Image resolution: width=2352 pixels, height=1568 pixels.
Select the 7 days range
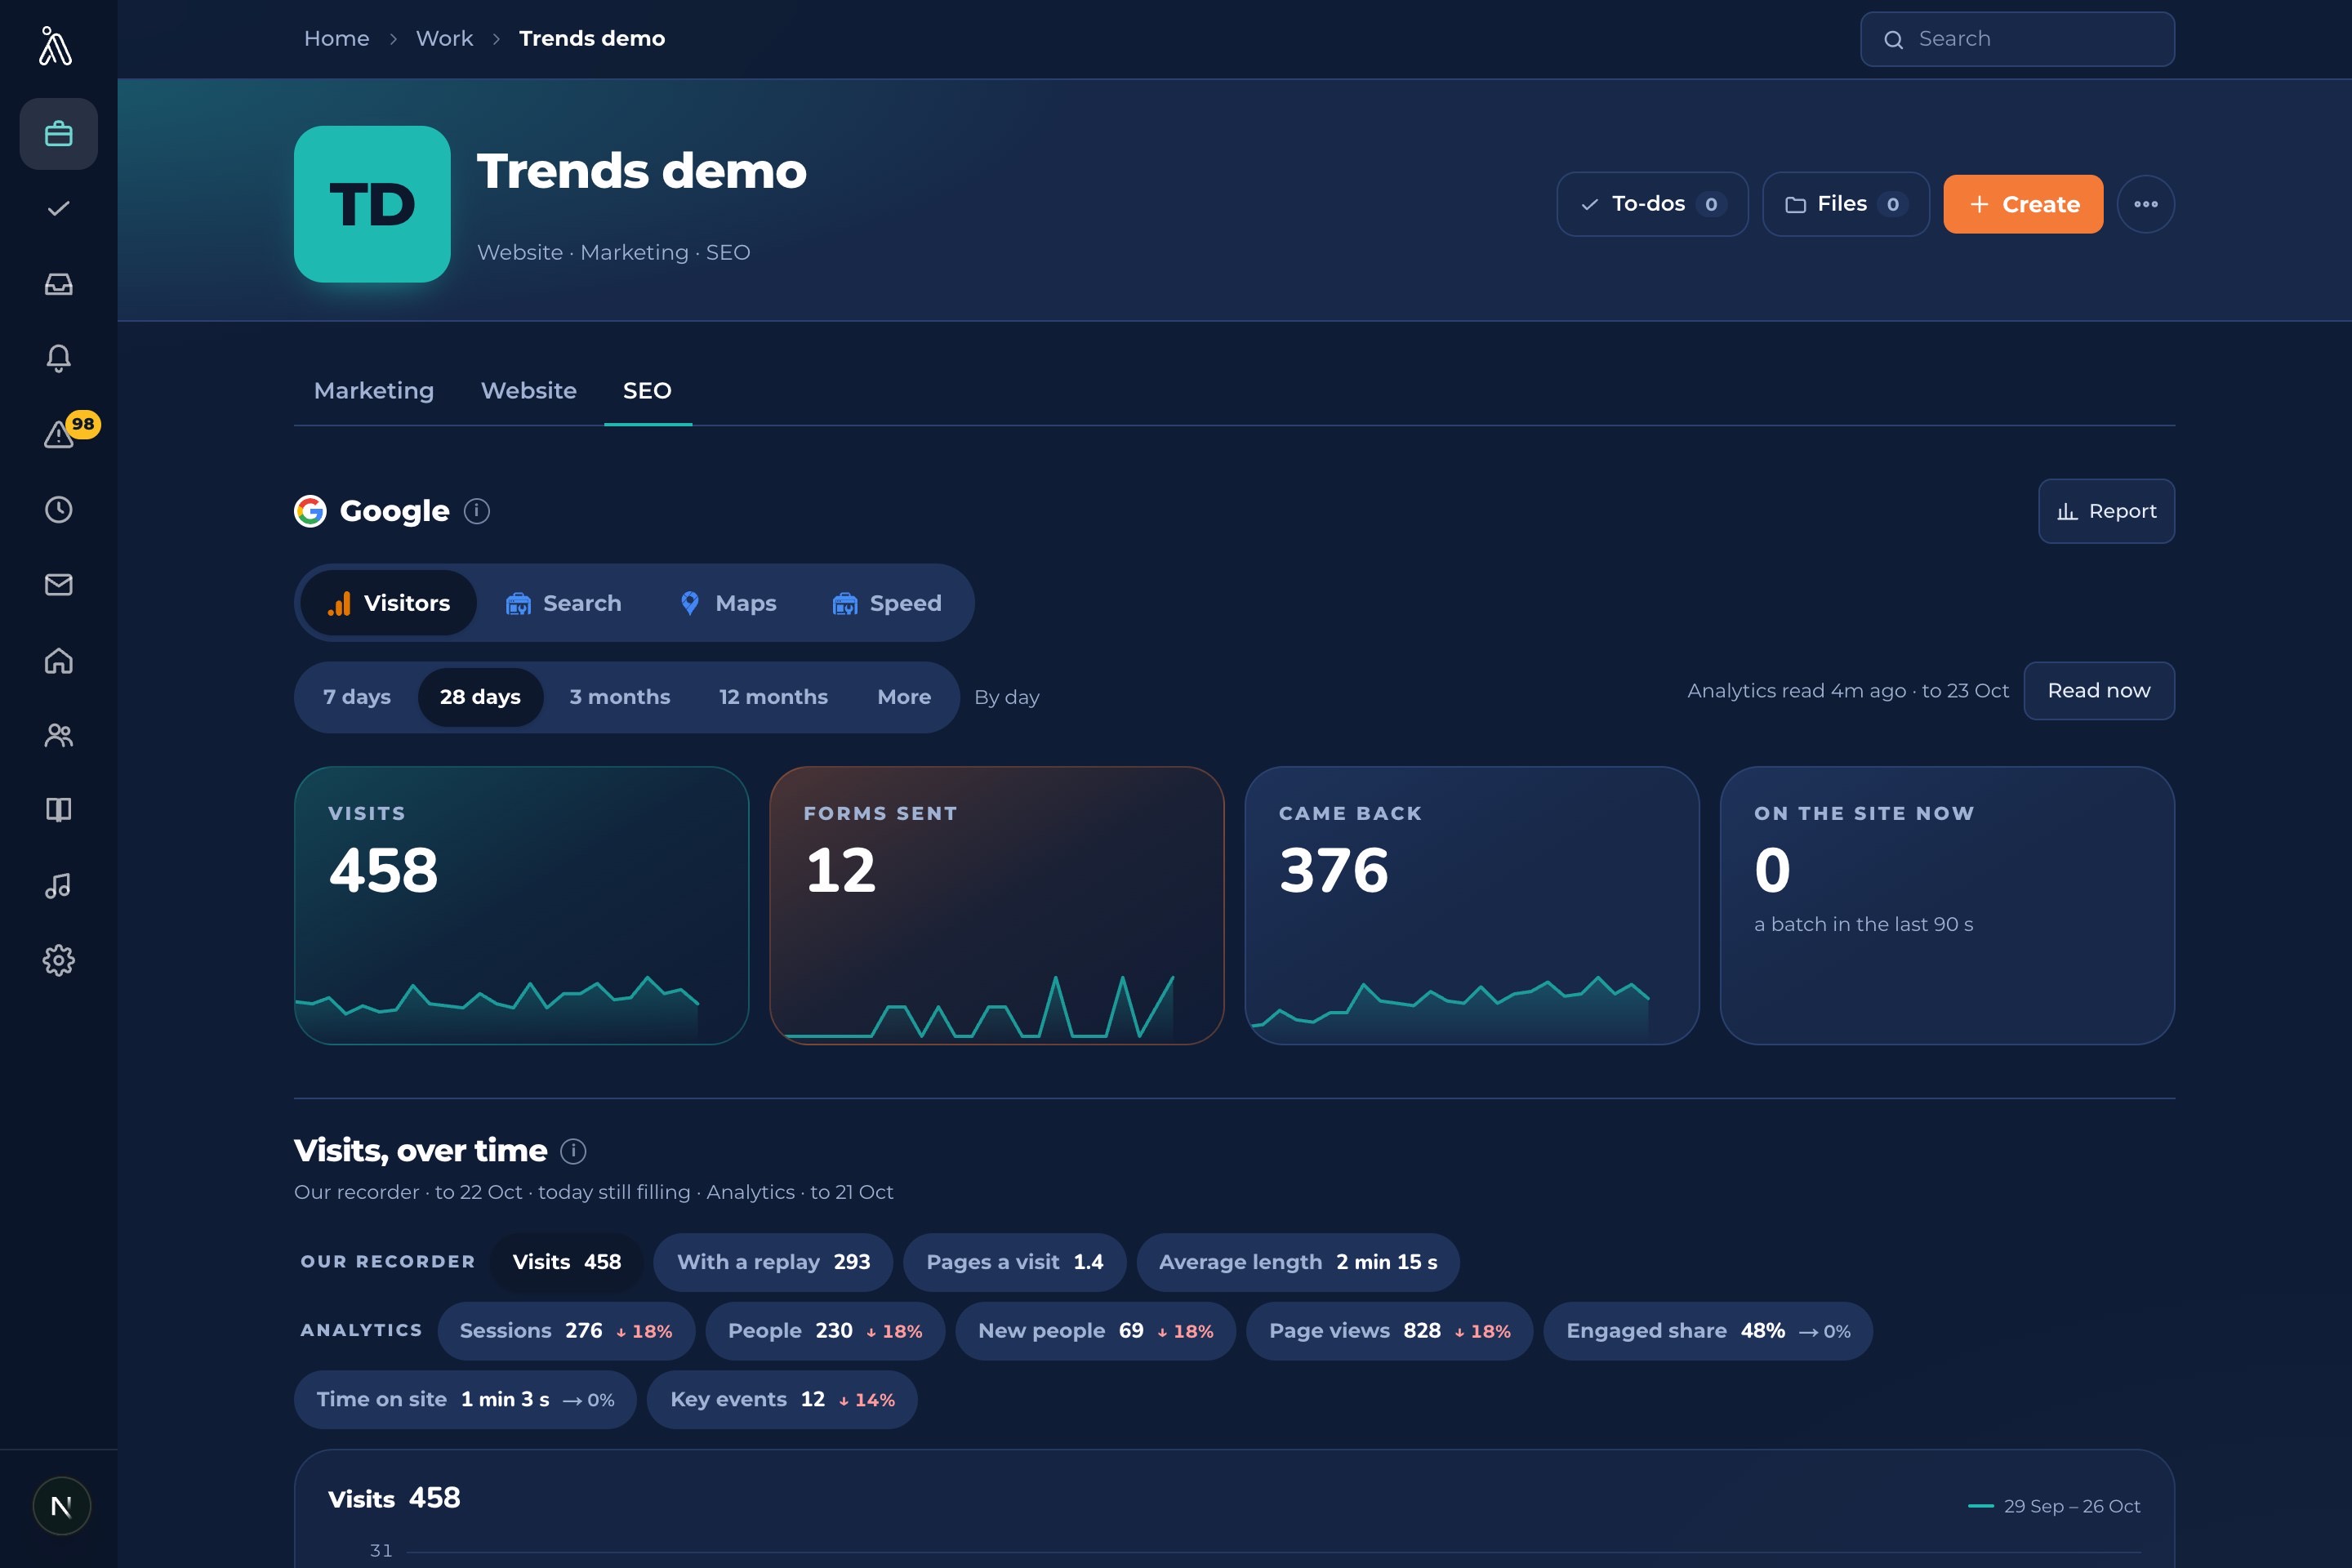[357, 697]
